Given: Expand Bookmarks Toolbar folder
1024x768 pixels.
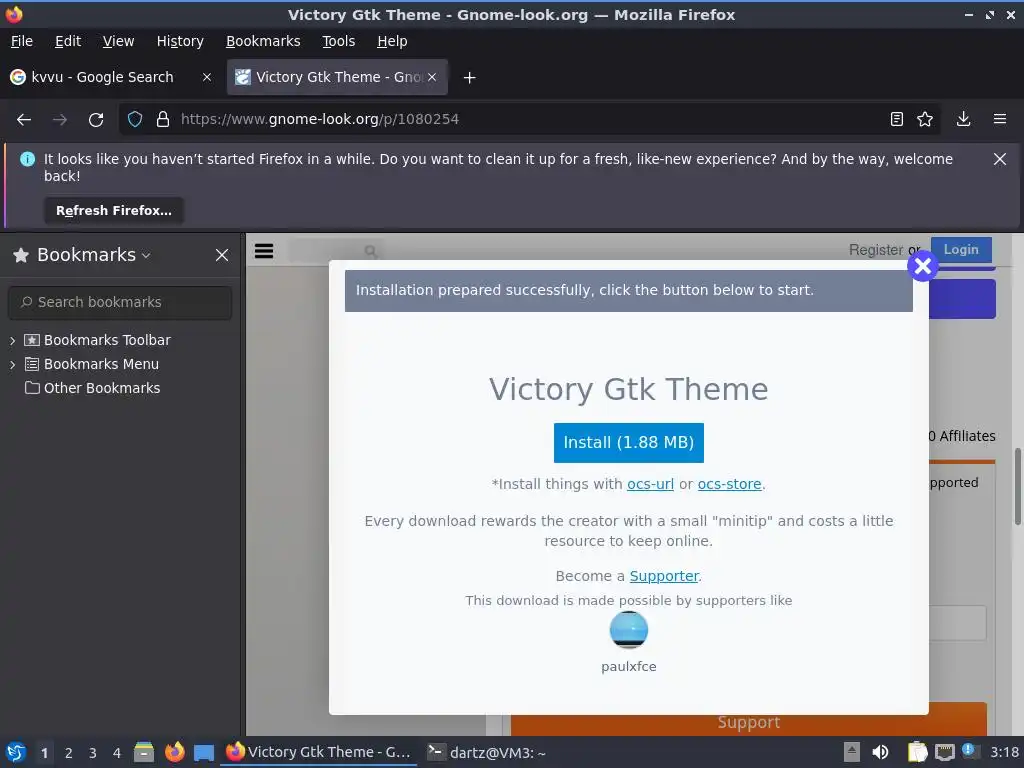Looking at the screenshot, I should pyautogui.click(x=12, y=340).
